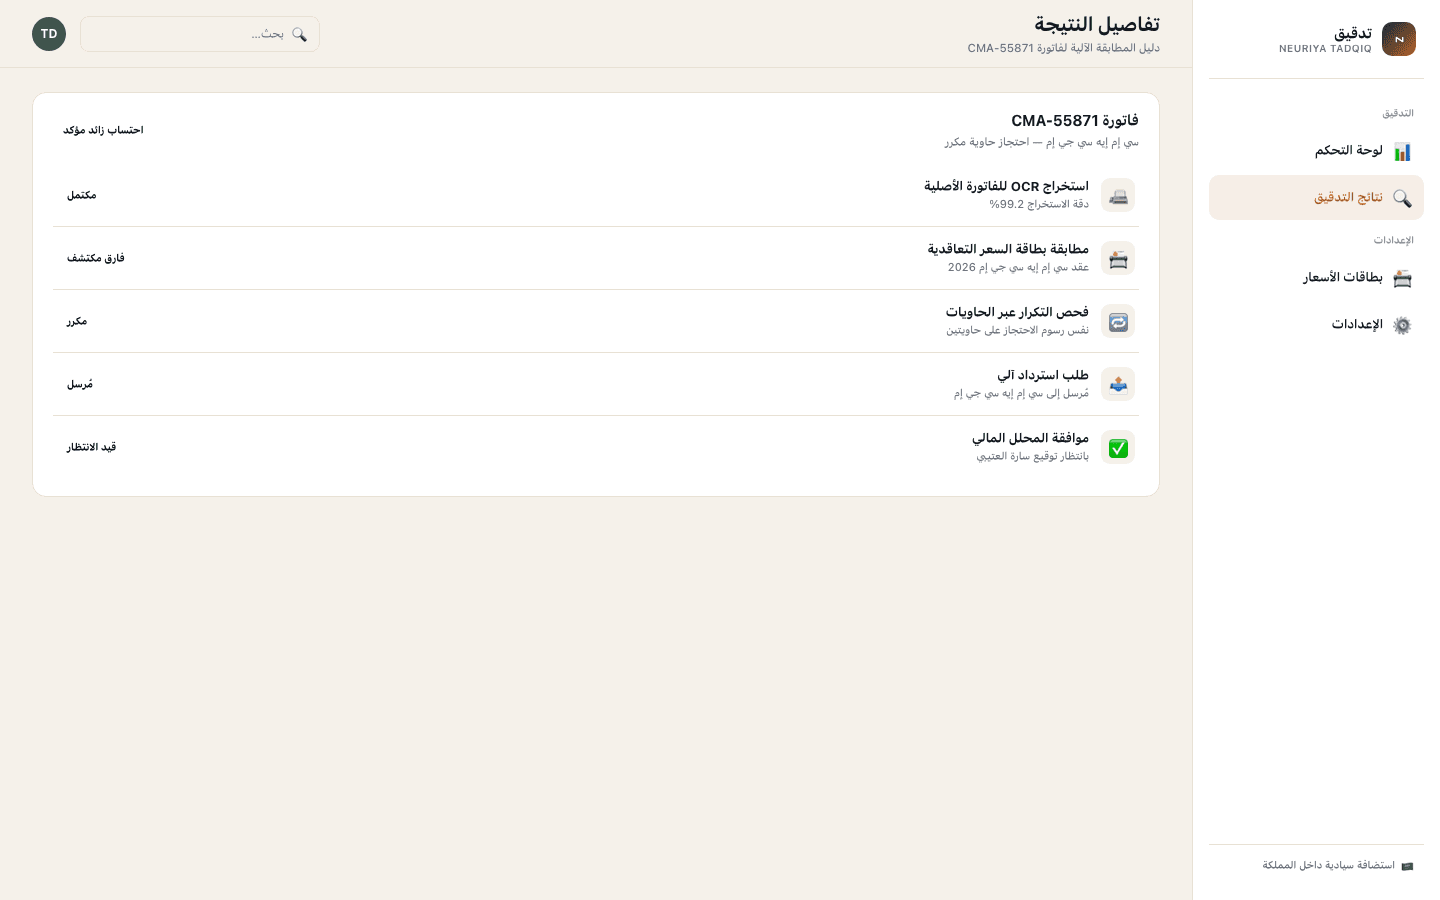Viewport: 1440px width, 900px height.
Task: Click the مطابقة بطاقة السعر التعاقدية title
Action: pos(1008,249)
